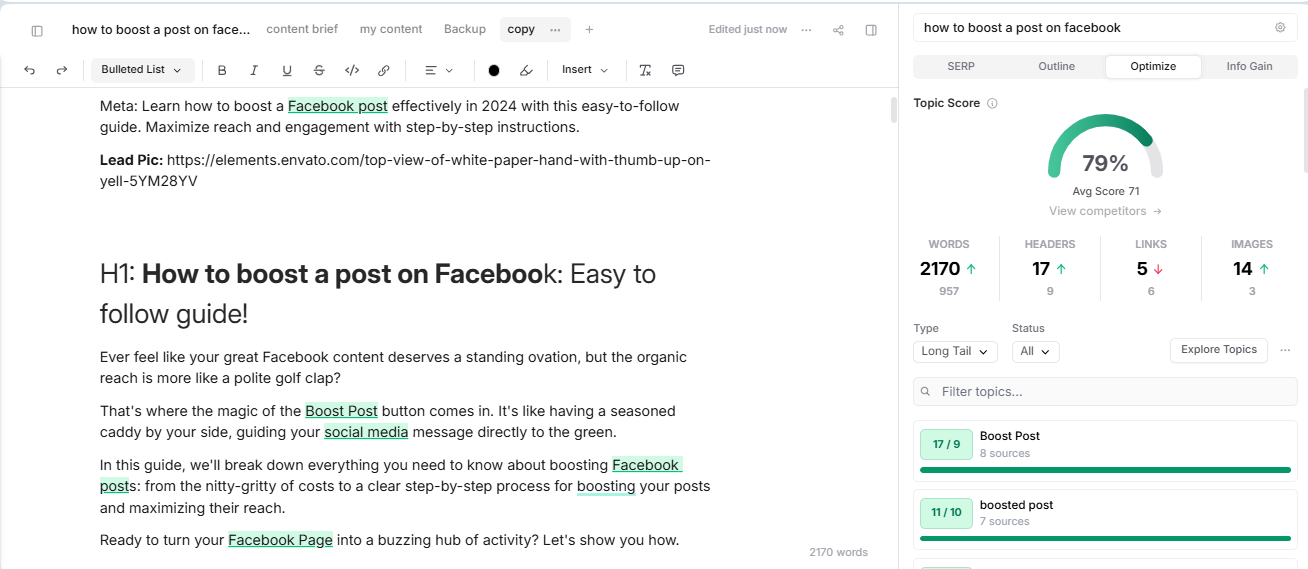The width and height of the screenshot is (1308, 569).
Task: Click the undo arrow icon
Action: tap(29, 70)
